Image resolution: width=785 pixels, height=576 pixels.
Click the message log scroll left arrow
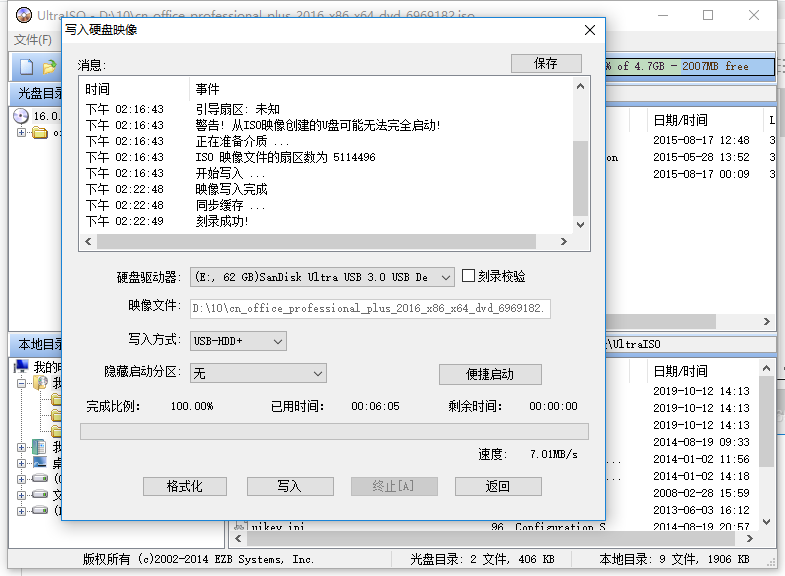click(89, 242)
